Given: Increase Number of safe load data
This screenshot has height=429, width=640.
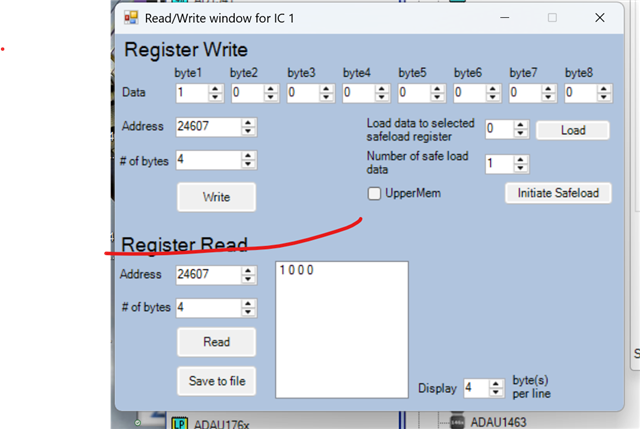Looking at the screenshot, I should tap(520, 160).
